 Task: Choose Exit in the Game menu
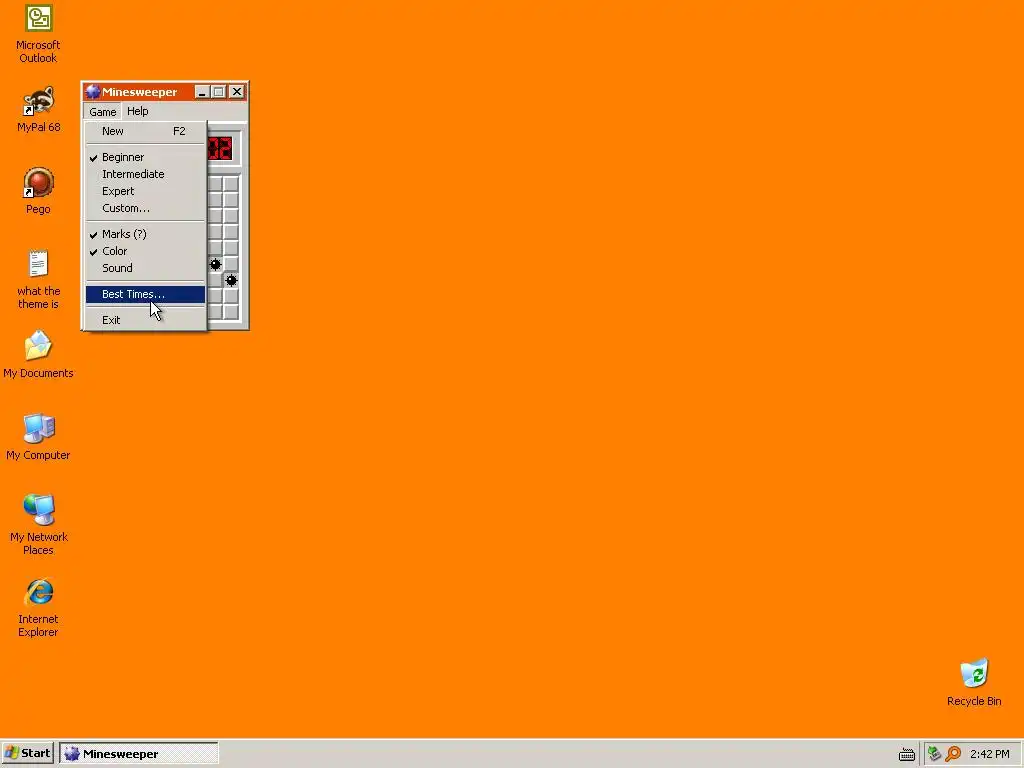click(x=145, y=320)
